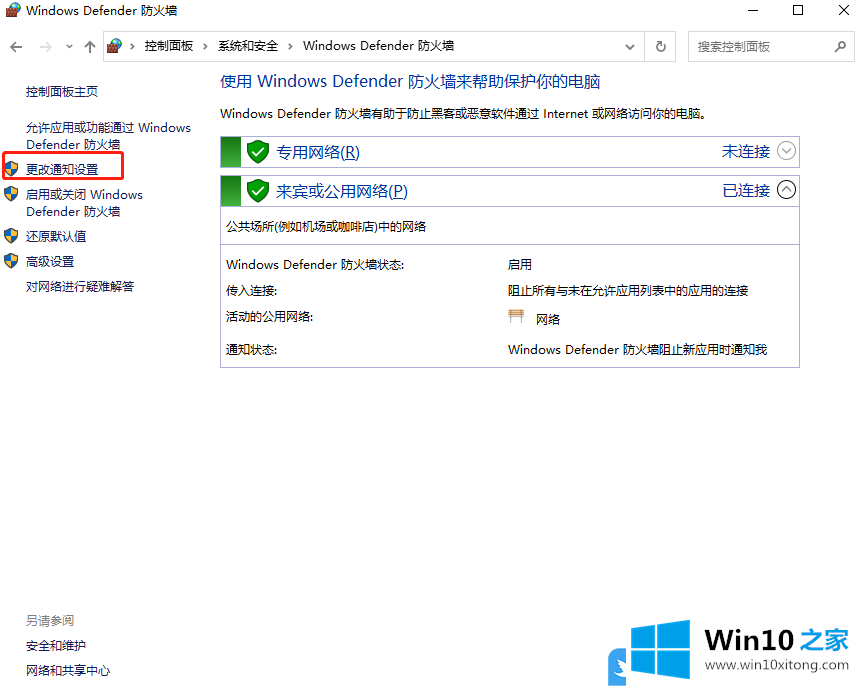Click the network bench icon beside 网络
The image size is (861, 691).
[516, 316]
